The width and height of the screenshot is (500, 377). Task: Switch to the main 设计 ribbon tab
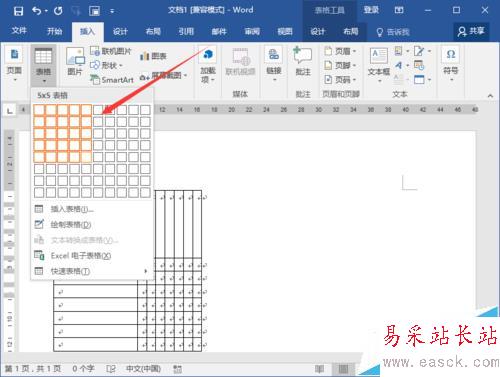(120, 32)
